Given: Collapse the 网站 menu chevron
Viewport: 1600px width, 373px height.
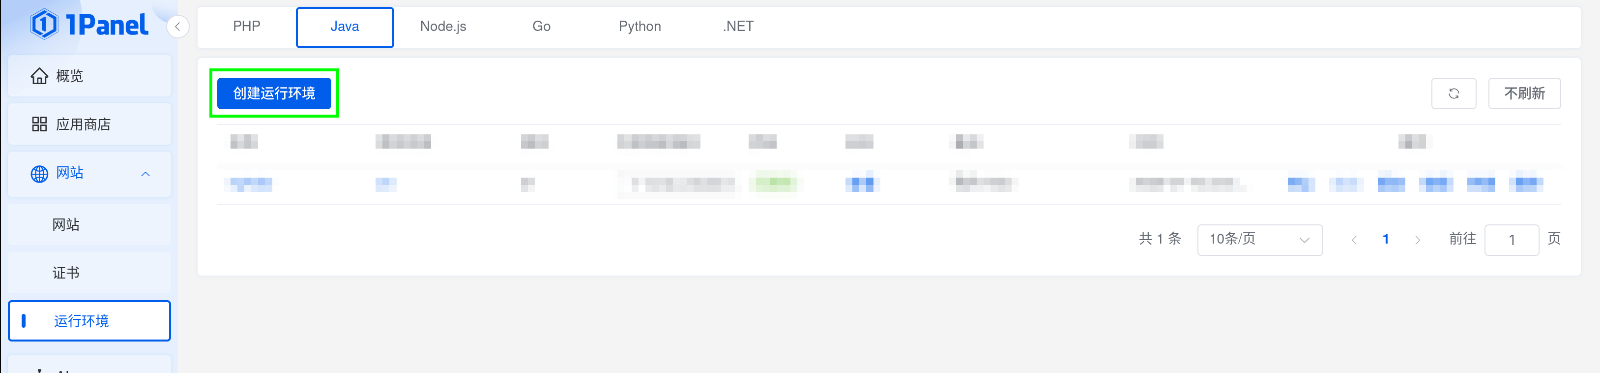Looking at the screenshot, I should [x=146, y=174].
